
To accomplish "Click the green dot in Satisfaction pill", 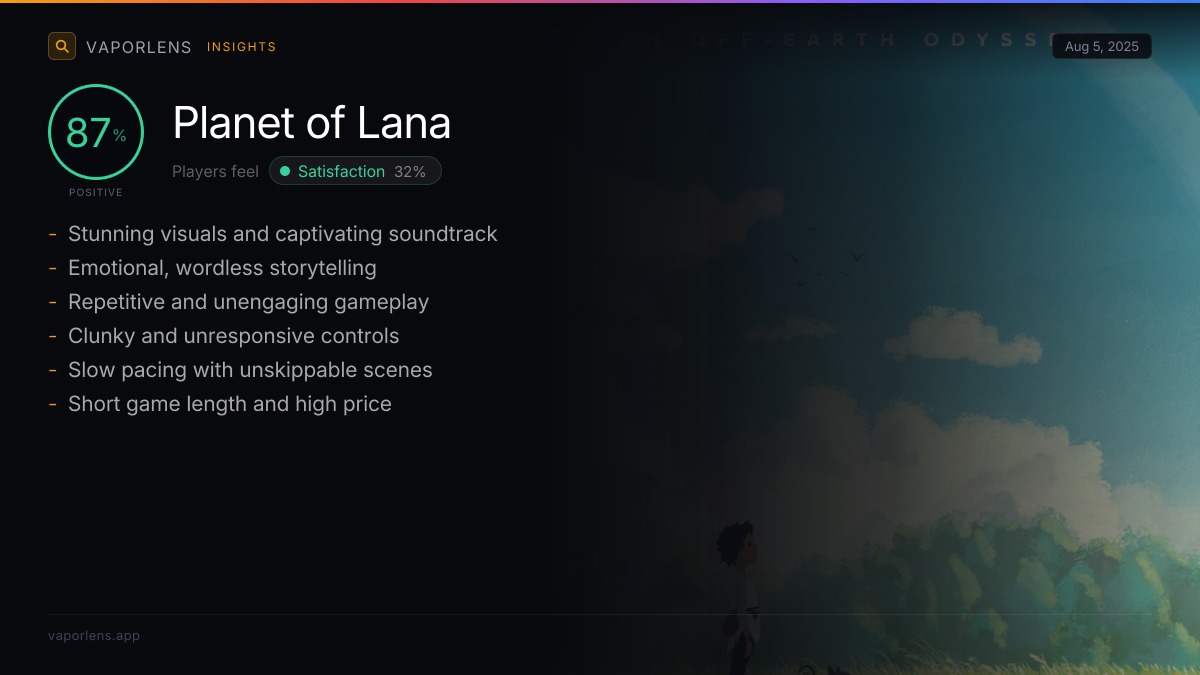I will pyautogui.click(x=285, y=171).
